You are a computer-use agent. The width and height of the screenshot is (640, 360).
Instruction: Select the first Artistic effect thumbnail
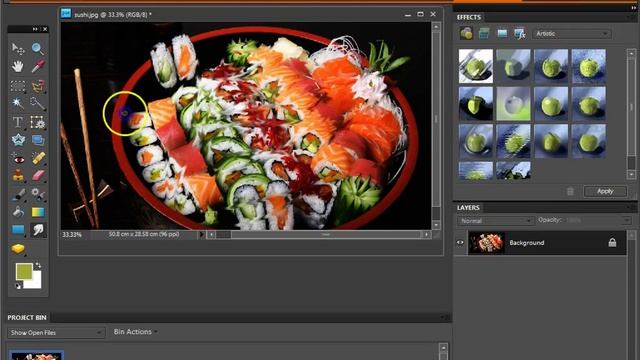pos(476,66)
